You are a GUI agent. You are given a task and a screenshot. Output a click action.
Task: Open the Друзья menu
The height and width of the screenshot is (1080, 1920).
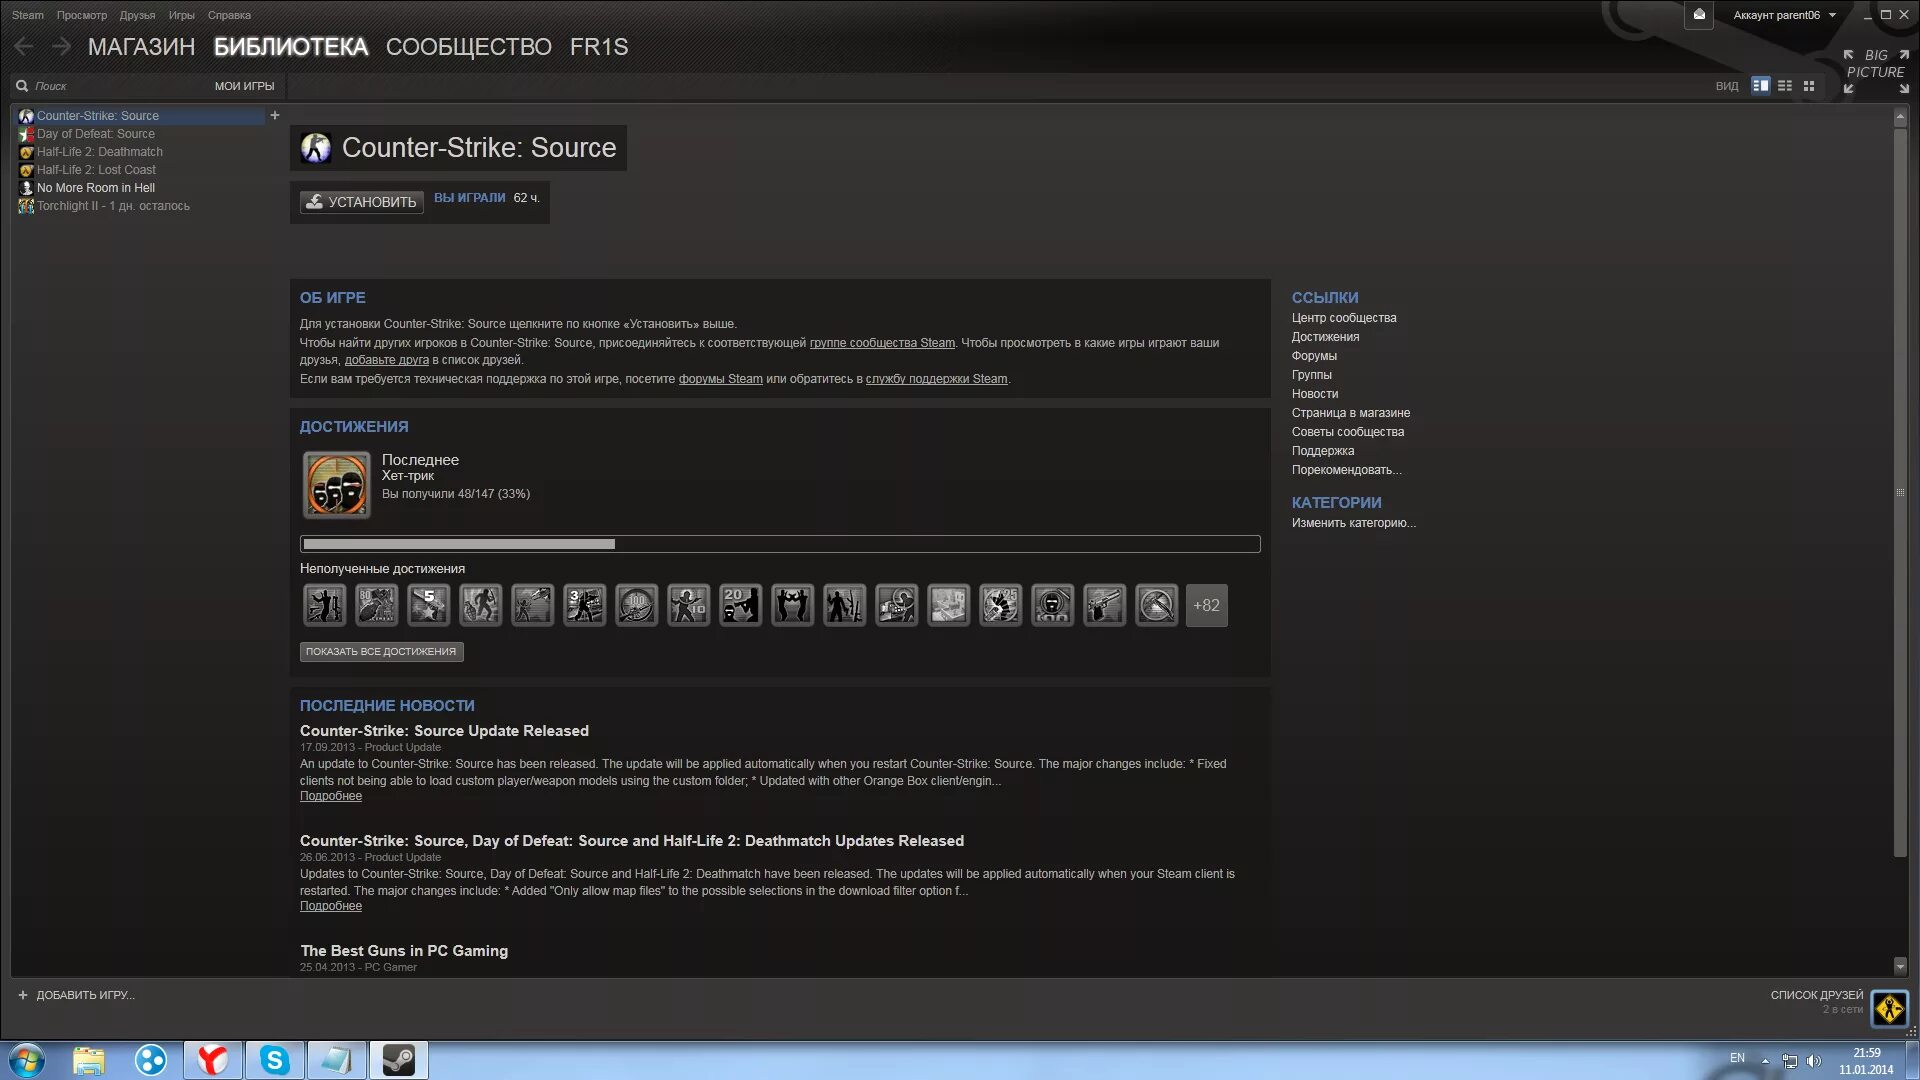click(137, 15)
